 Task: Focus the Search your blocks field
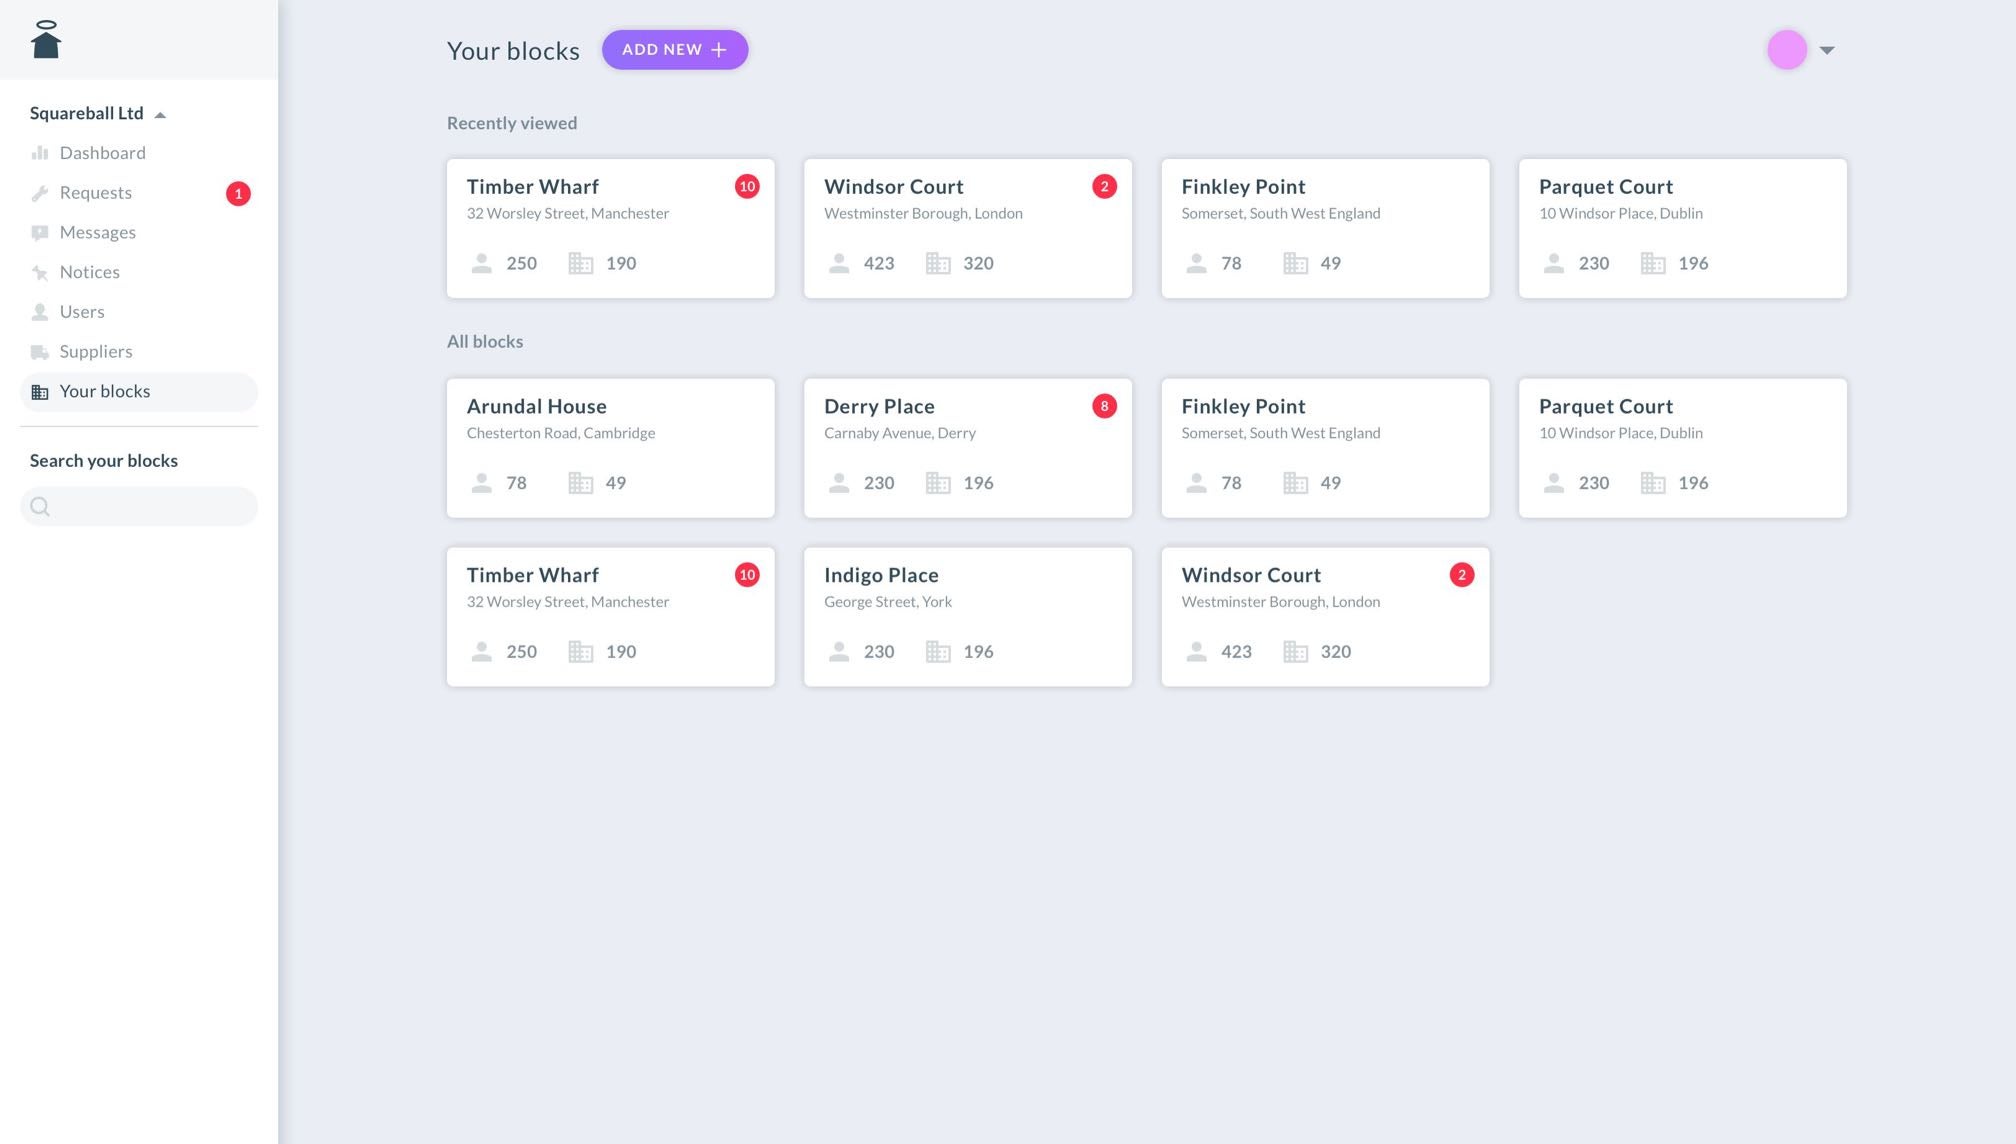[150, 507]
